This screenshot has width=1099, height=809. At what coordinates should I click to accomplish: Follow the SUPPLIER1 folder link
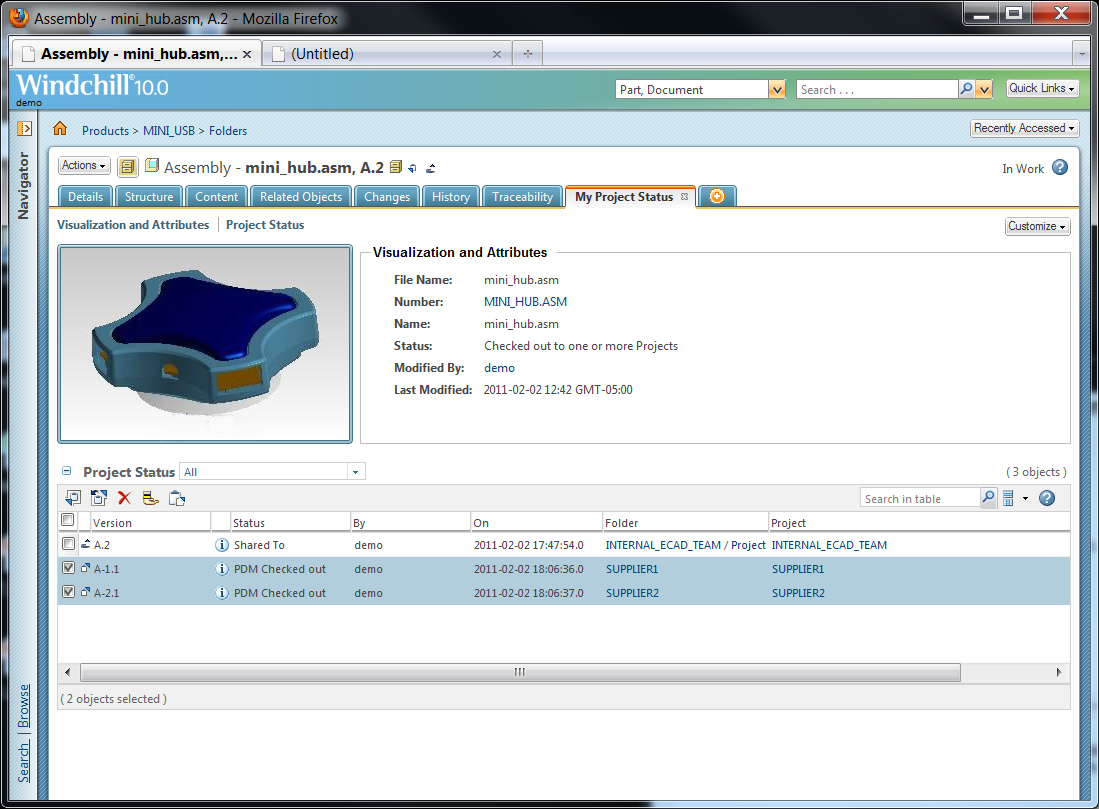(x=631, y=567)
